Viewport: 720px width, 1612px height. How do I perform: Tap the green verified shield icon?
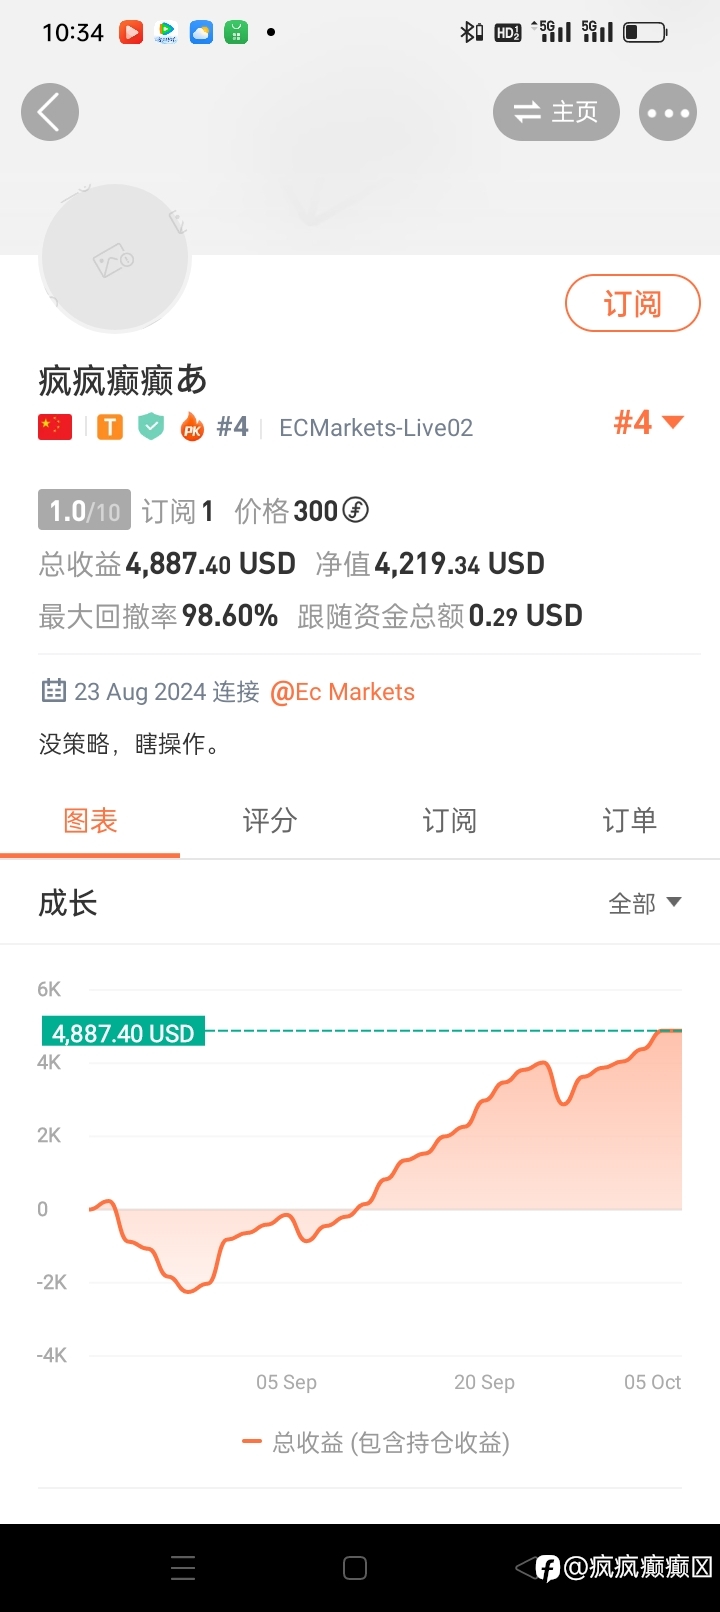pyautogui.click(x=151, y=427)
